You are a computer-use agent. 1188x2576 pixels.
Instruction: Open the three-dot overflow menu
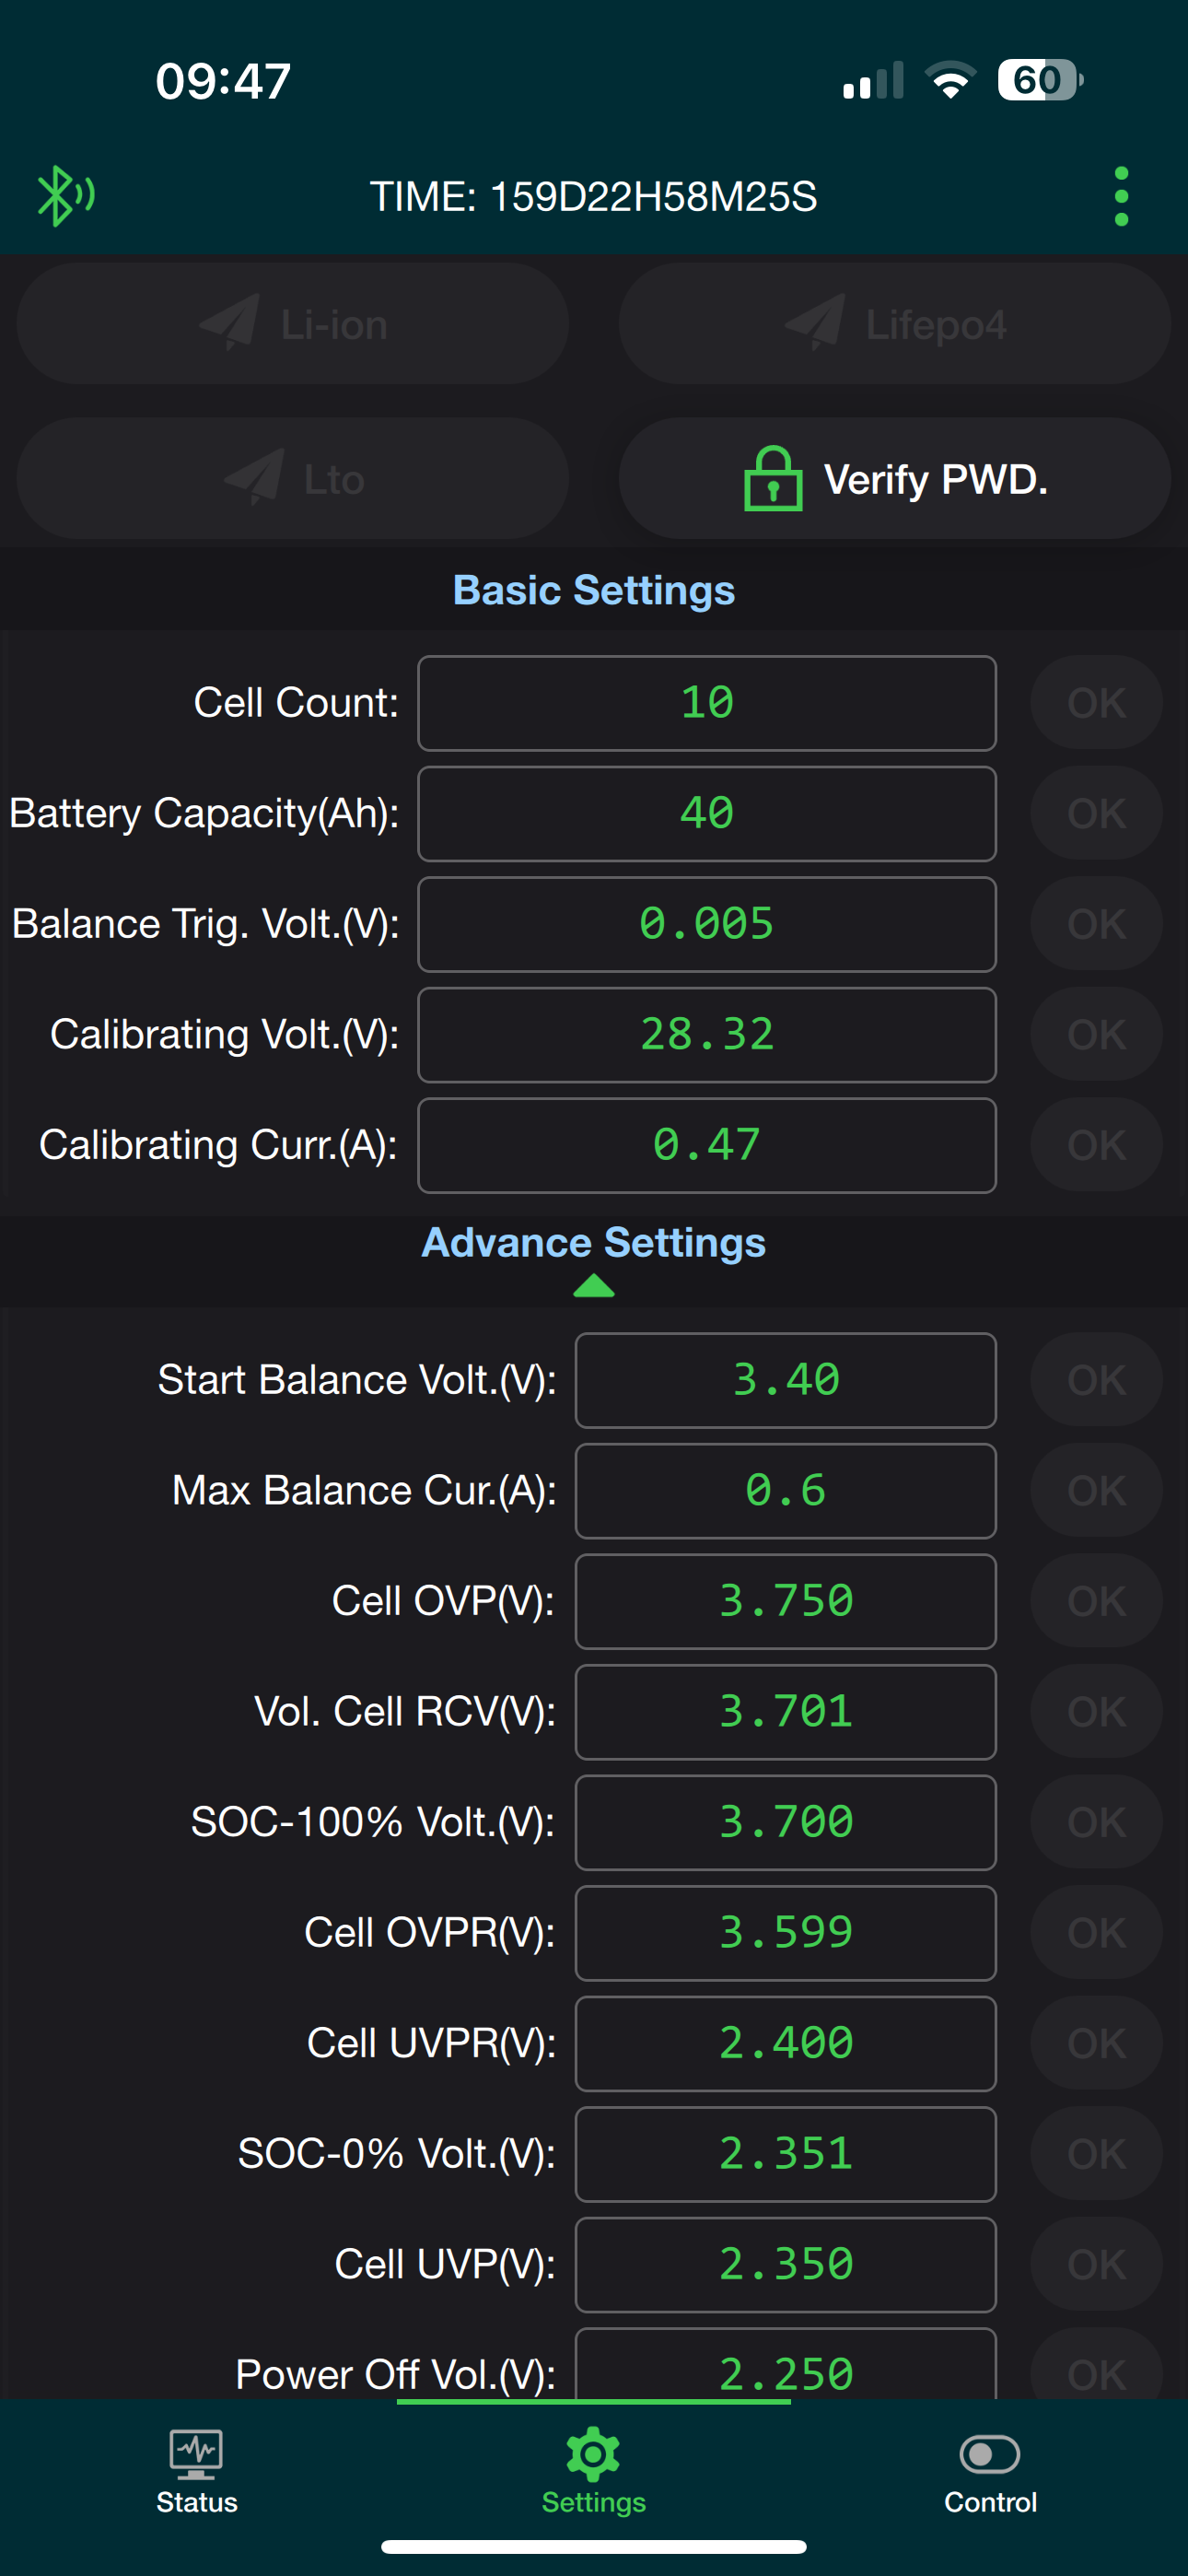coord(1121,196)
